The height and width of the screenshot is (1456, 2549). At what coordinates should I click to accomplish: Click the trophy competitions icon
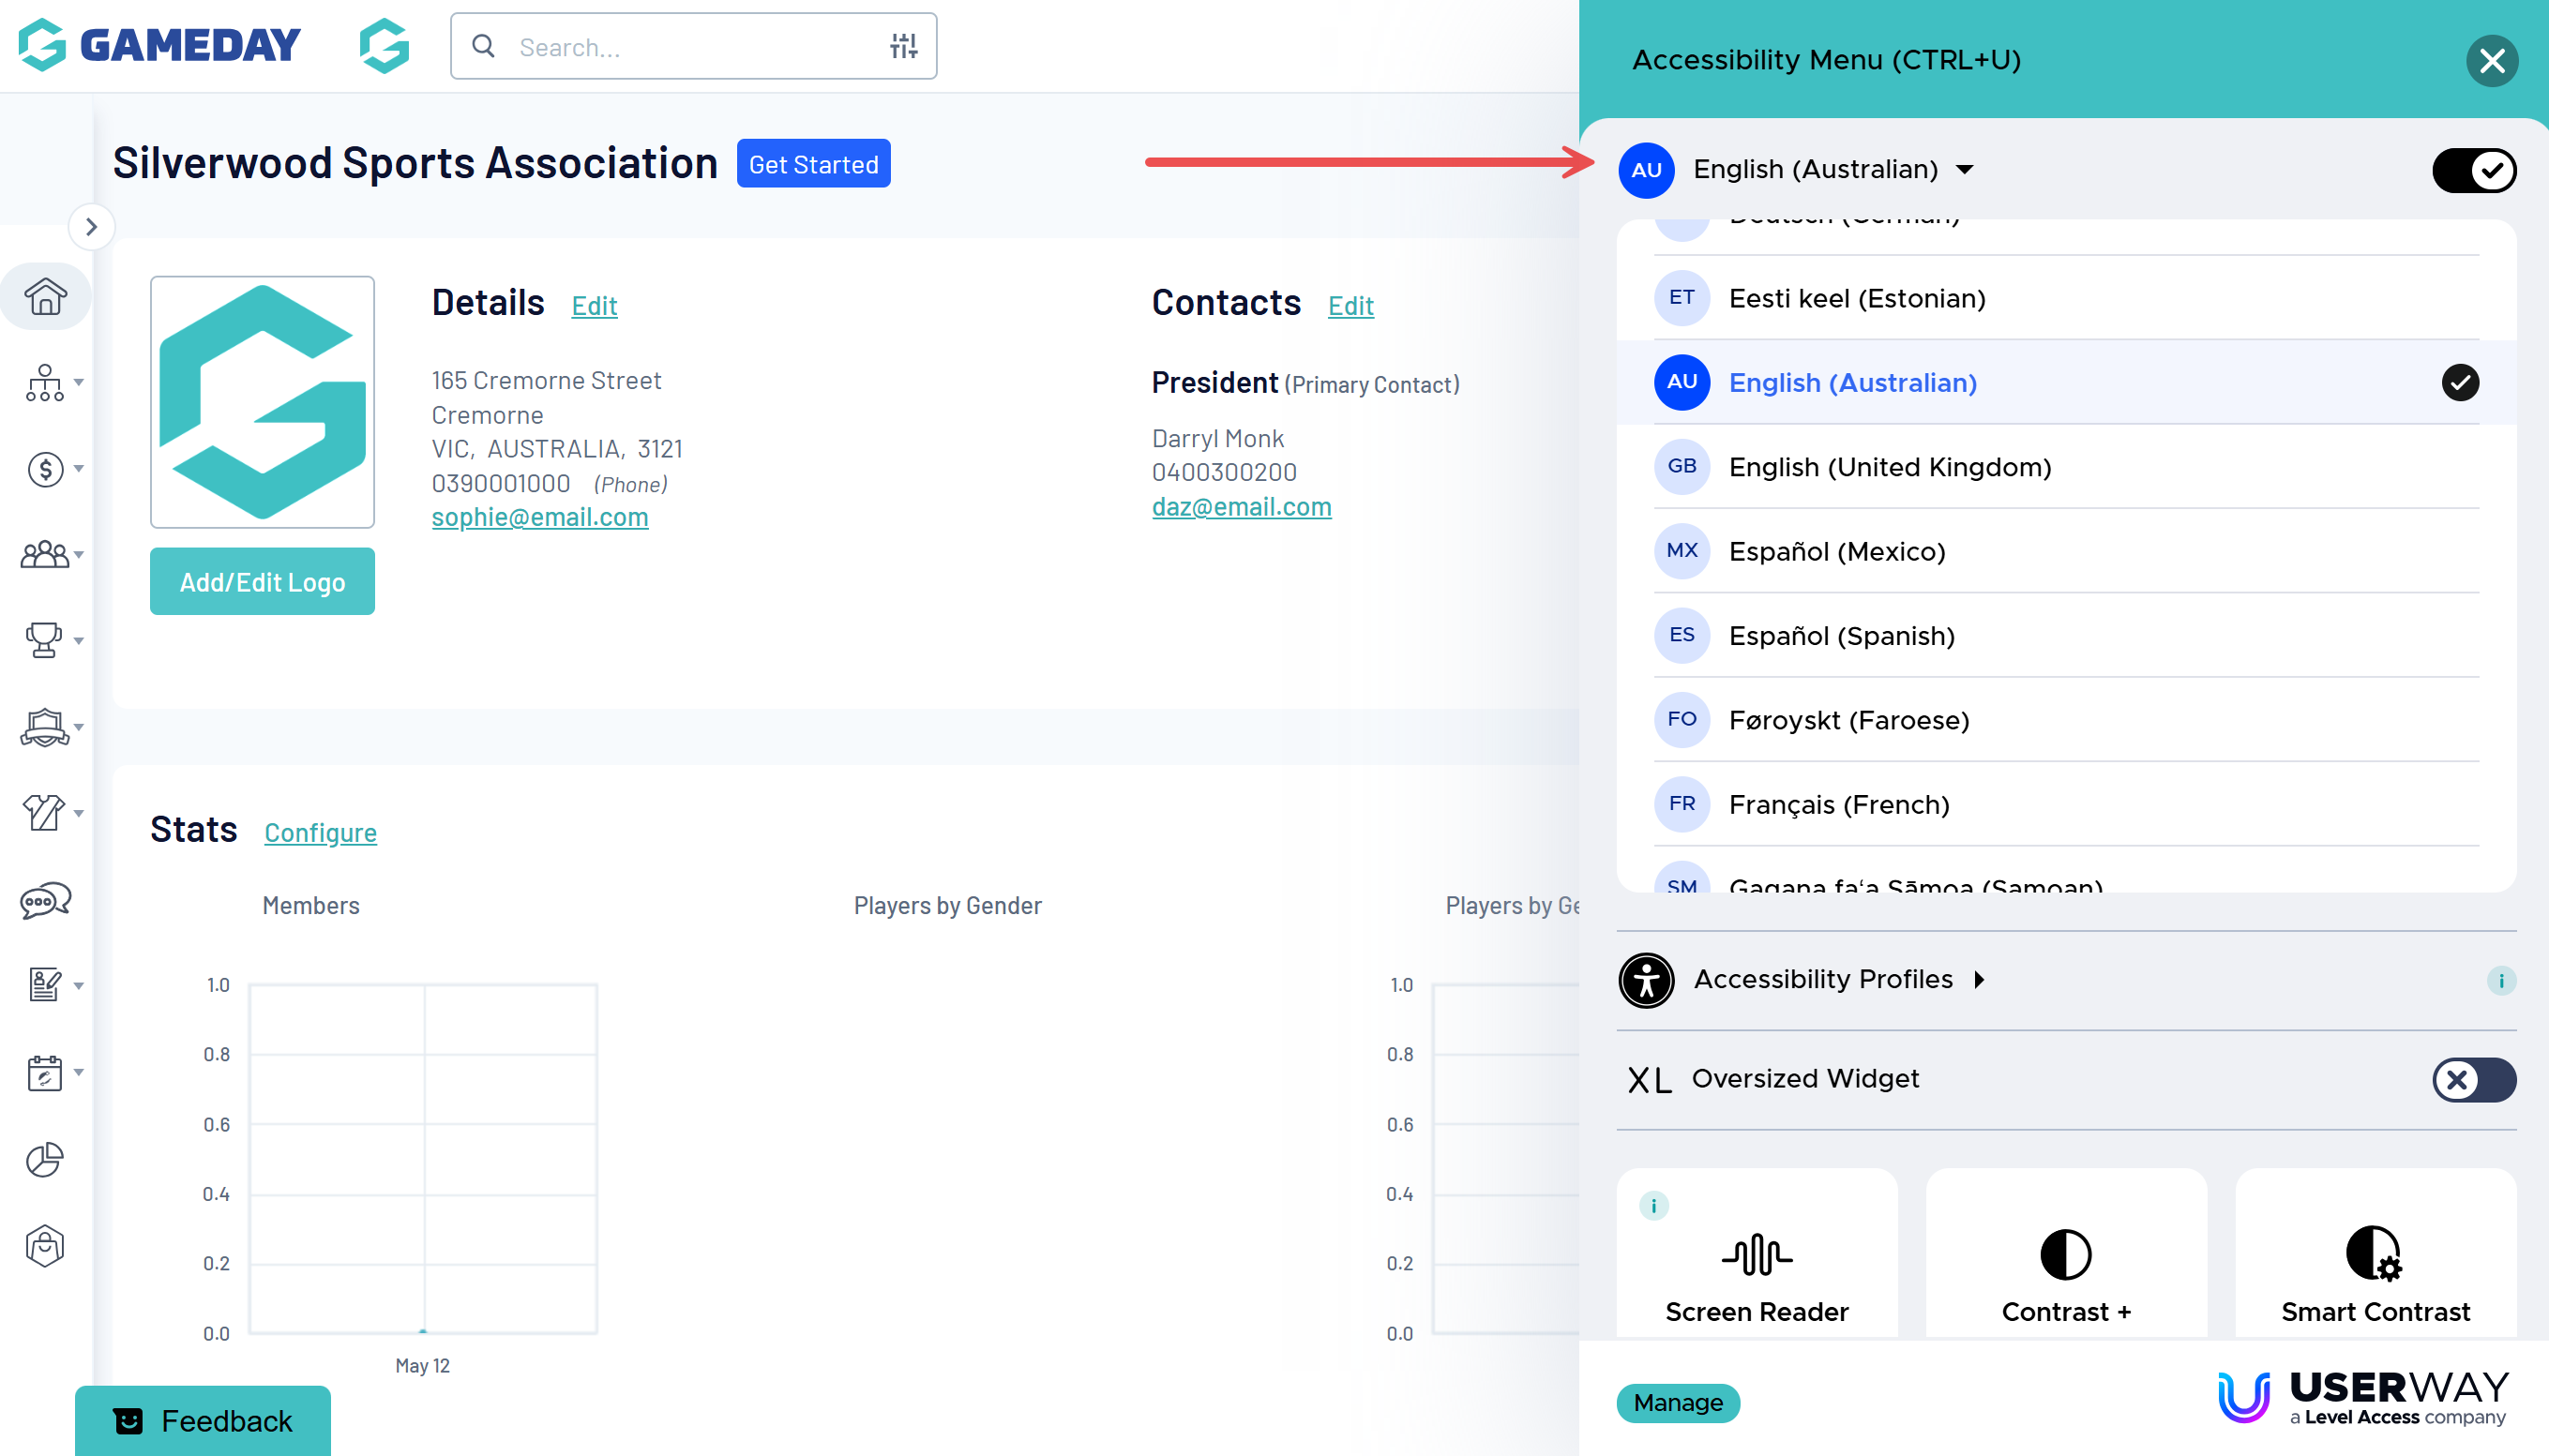(x=45, y=640)
